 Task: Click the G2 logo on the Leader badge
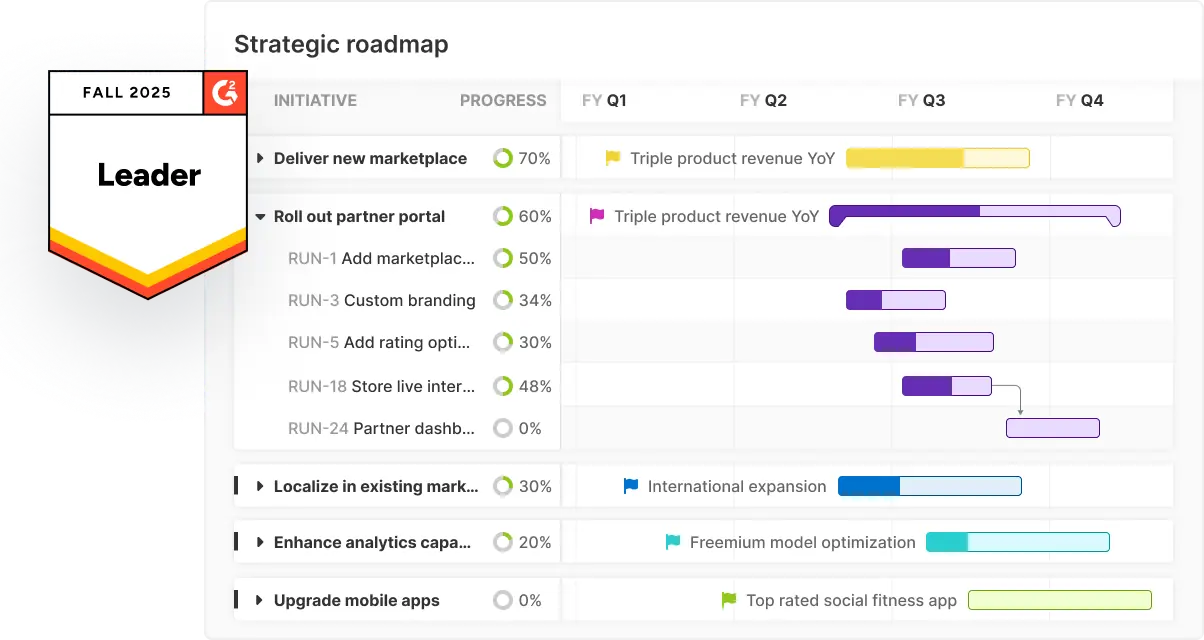(226, 93)
